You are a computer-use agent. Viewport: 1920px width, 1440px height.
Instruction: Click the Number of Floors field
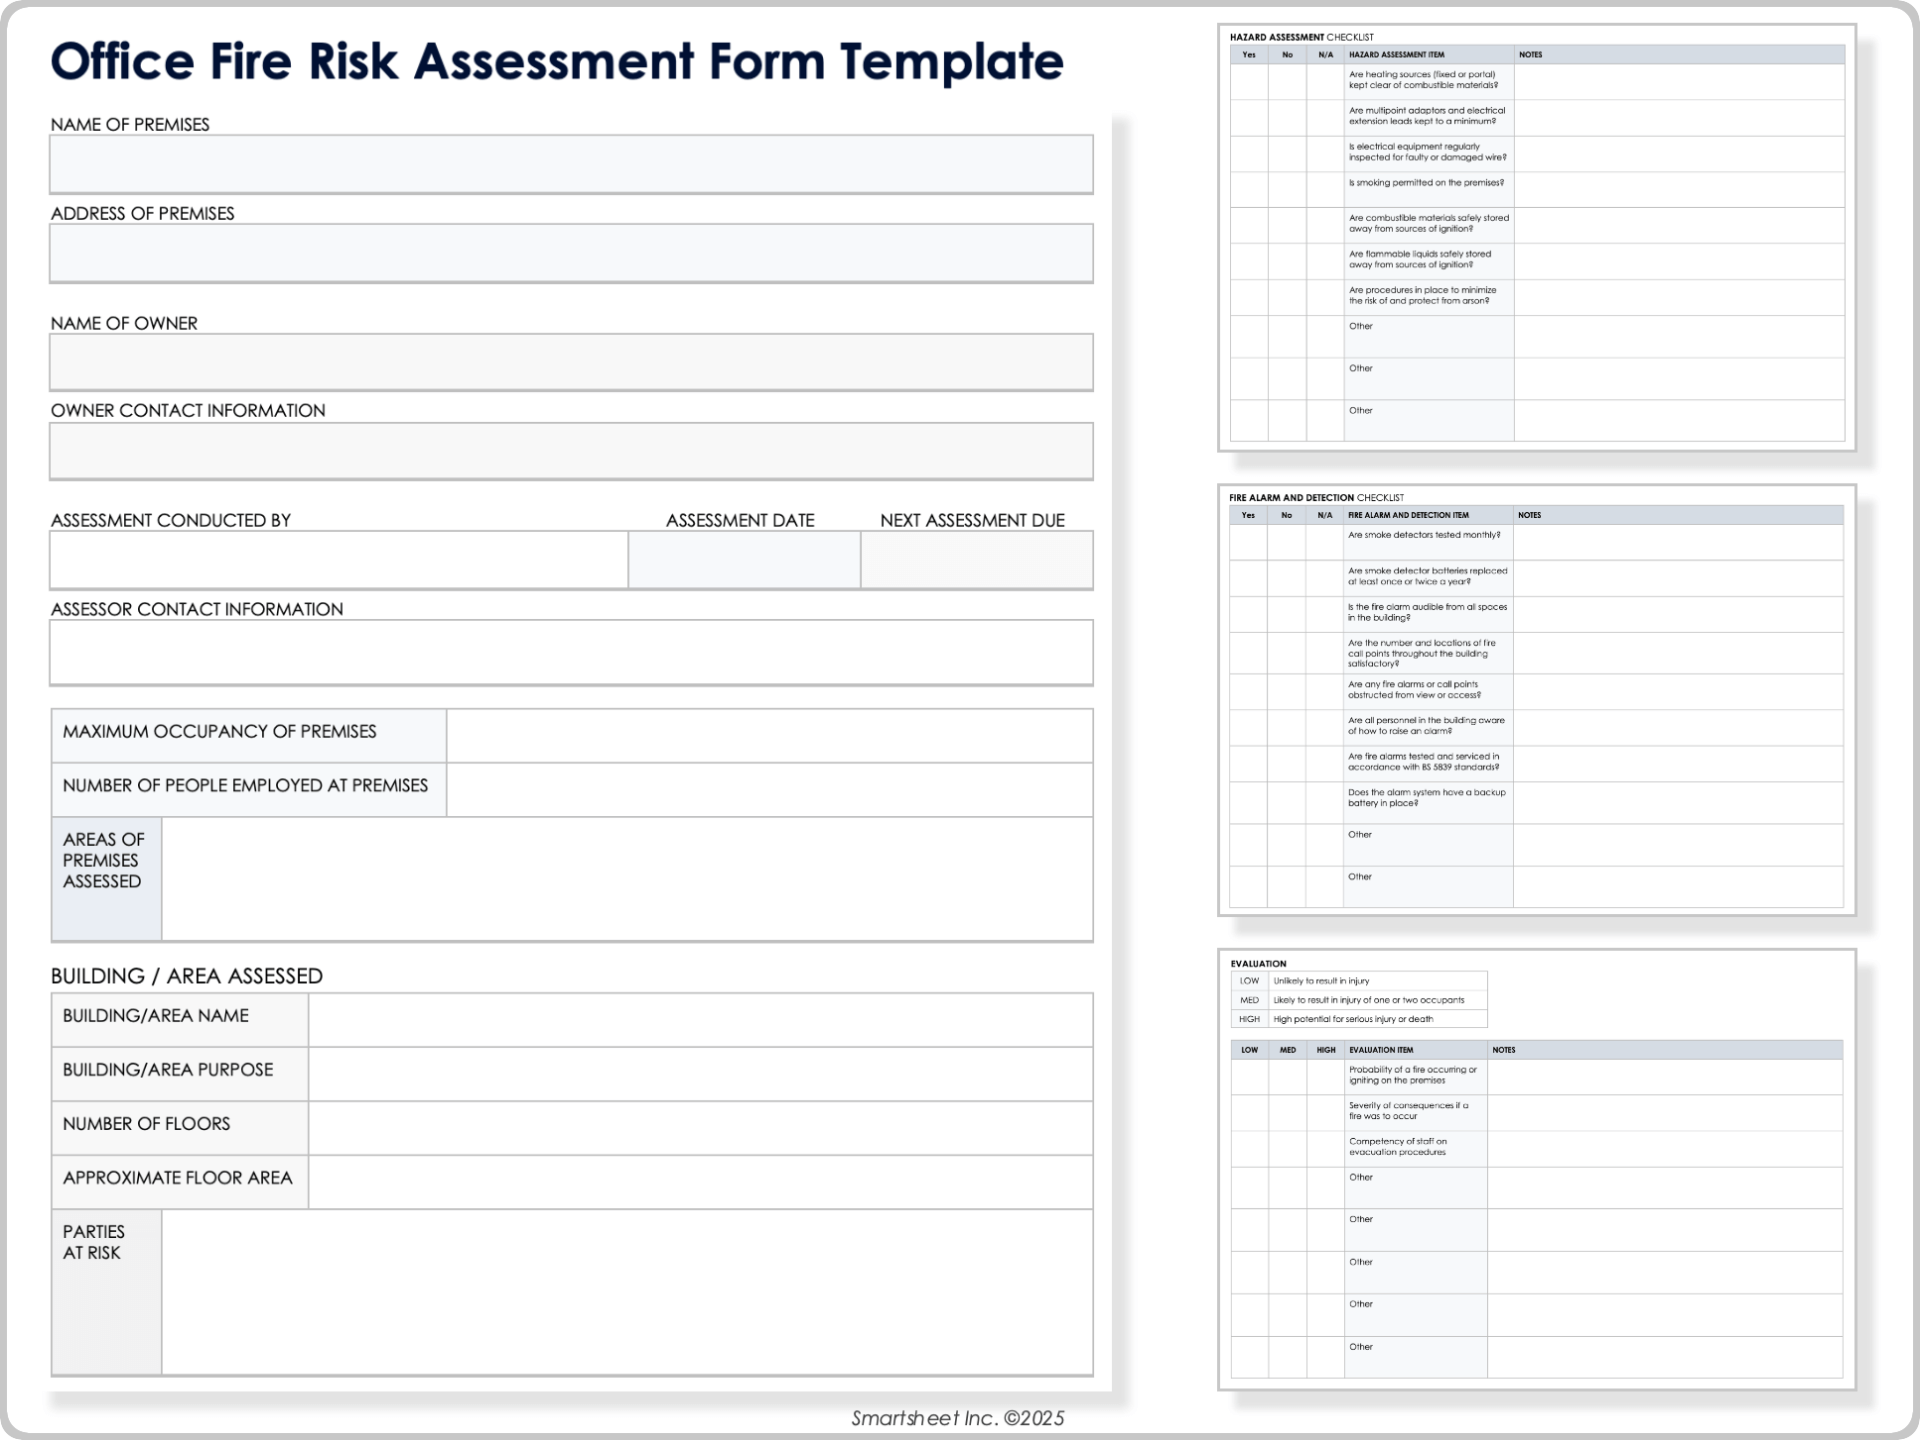point(702,1127)
